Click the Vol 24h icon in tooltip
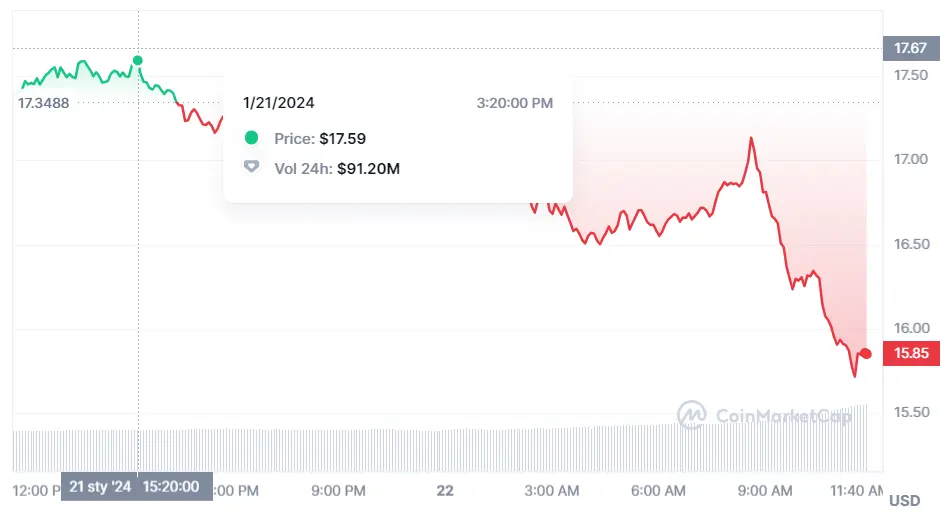Image resolution: width=947 pixels, height=527 pixels. click(x=251, y=168)
